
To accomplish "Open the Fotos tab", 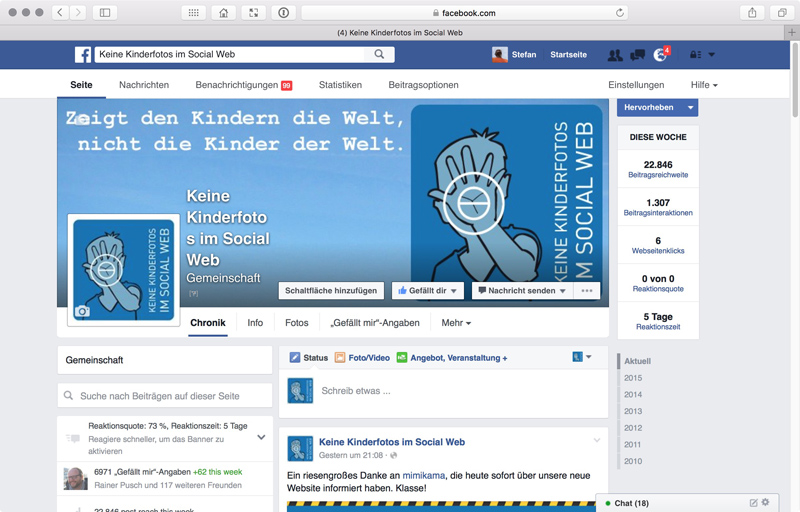I will (296, 323).
